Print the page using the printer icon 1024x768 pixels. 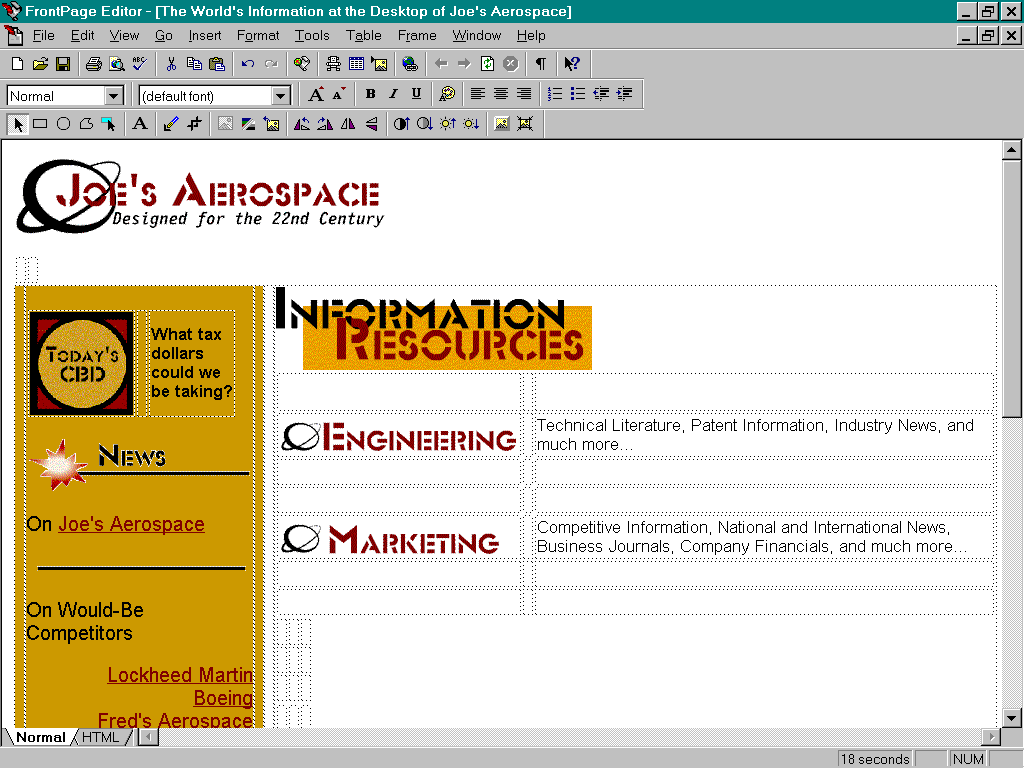tap(94, 63)
